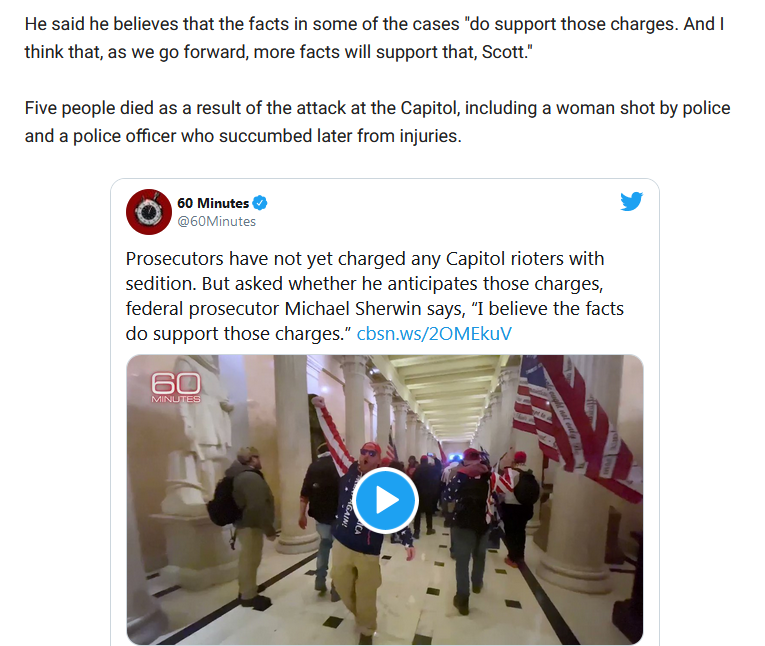Click the 60 Minutes watermark in the video

point(176,387)
